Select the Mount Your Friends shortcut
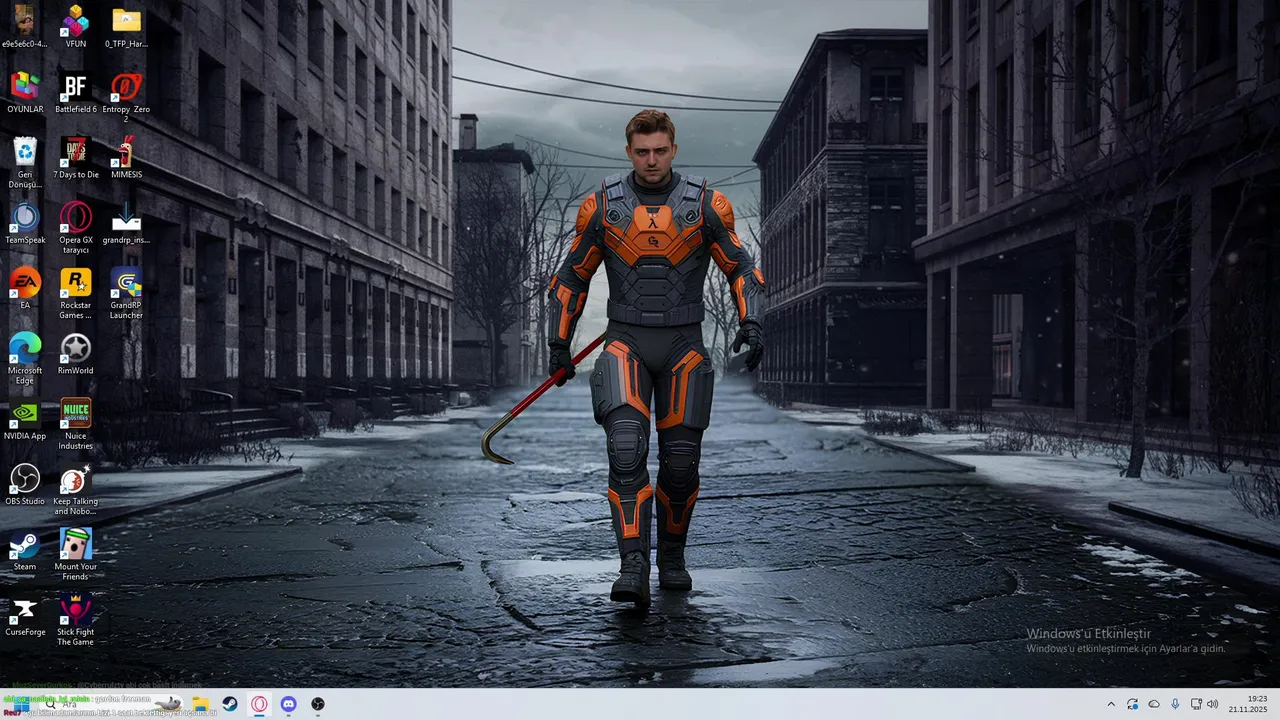Image resolution: width=1280 pixels, height=720 pixels. [75, 555]
